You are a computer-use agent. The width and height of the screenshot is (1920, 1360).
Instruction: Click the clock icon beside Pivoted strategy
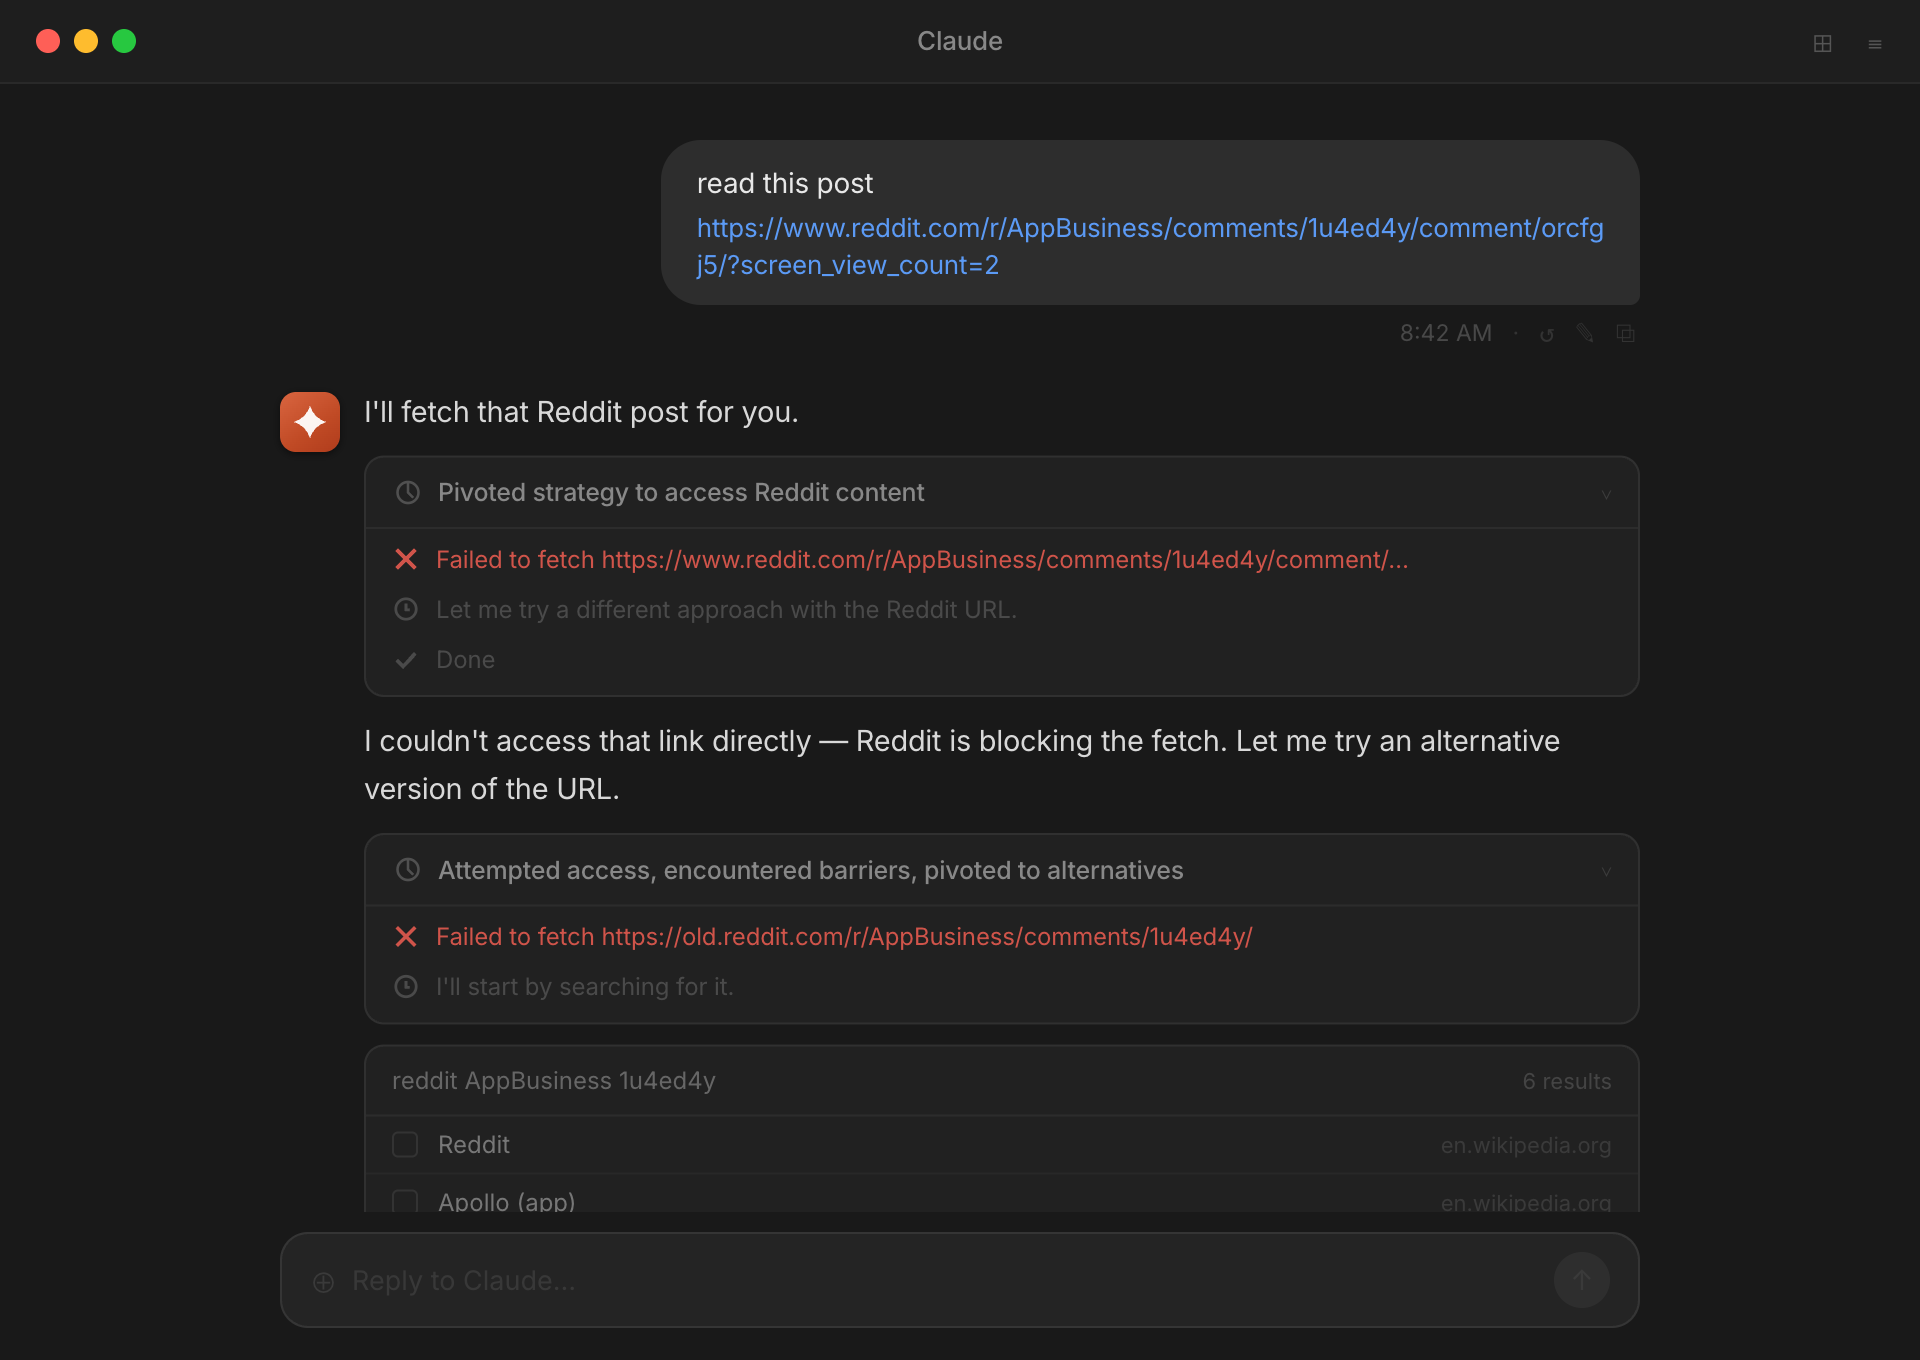407,492
